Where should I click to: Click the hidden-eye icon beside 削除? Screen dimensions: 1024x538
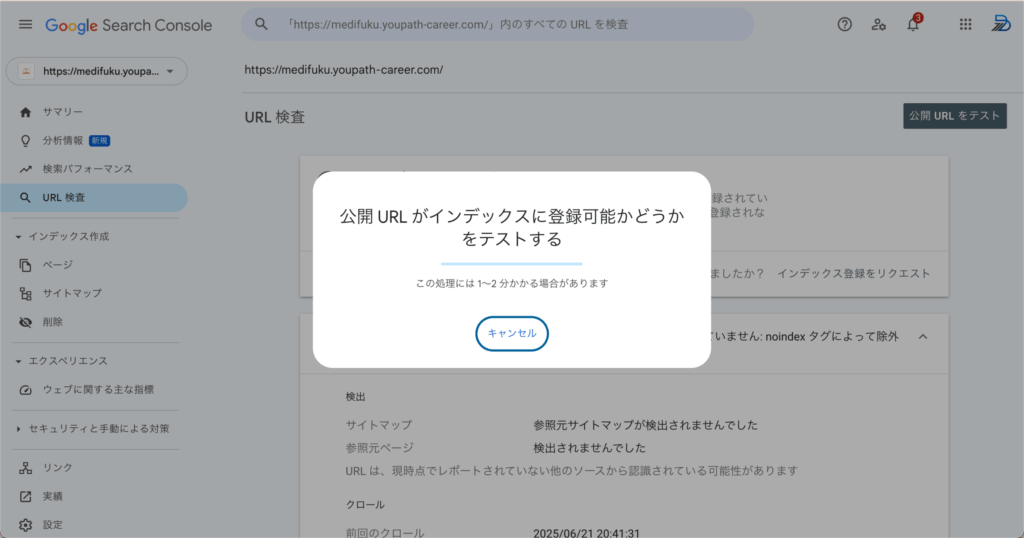pyautogui.click(x=25, y=322)
